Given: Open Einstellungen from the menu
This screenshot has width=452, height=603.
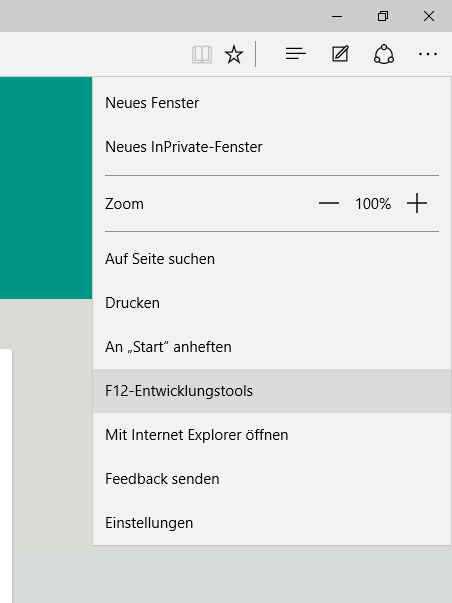Looking at the screenshot, I should [x=272, y=523].
